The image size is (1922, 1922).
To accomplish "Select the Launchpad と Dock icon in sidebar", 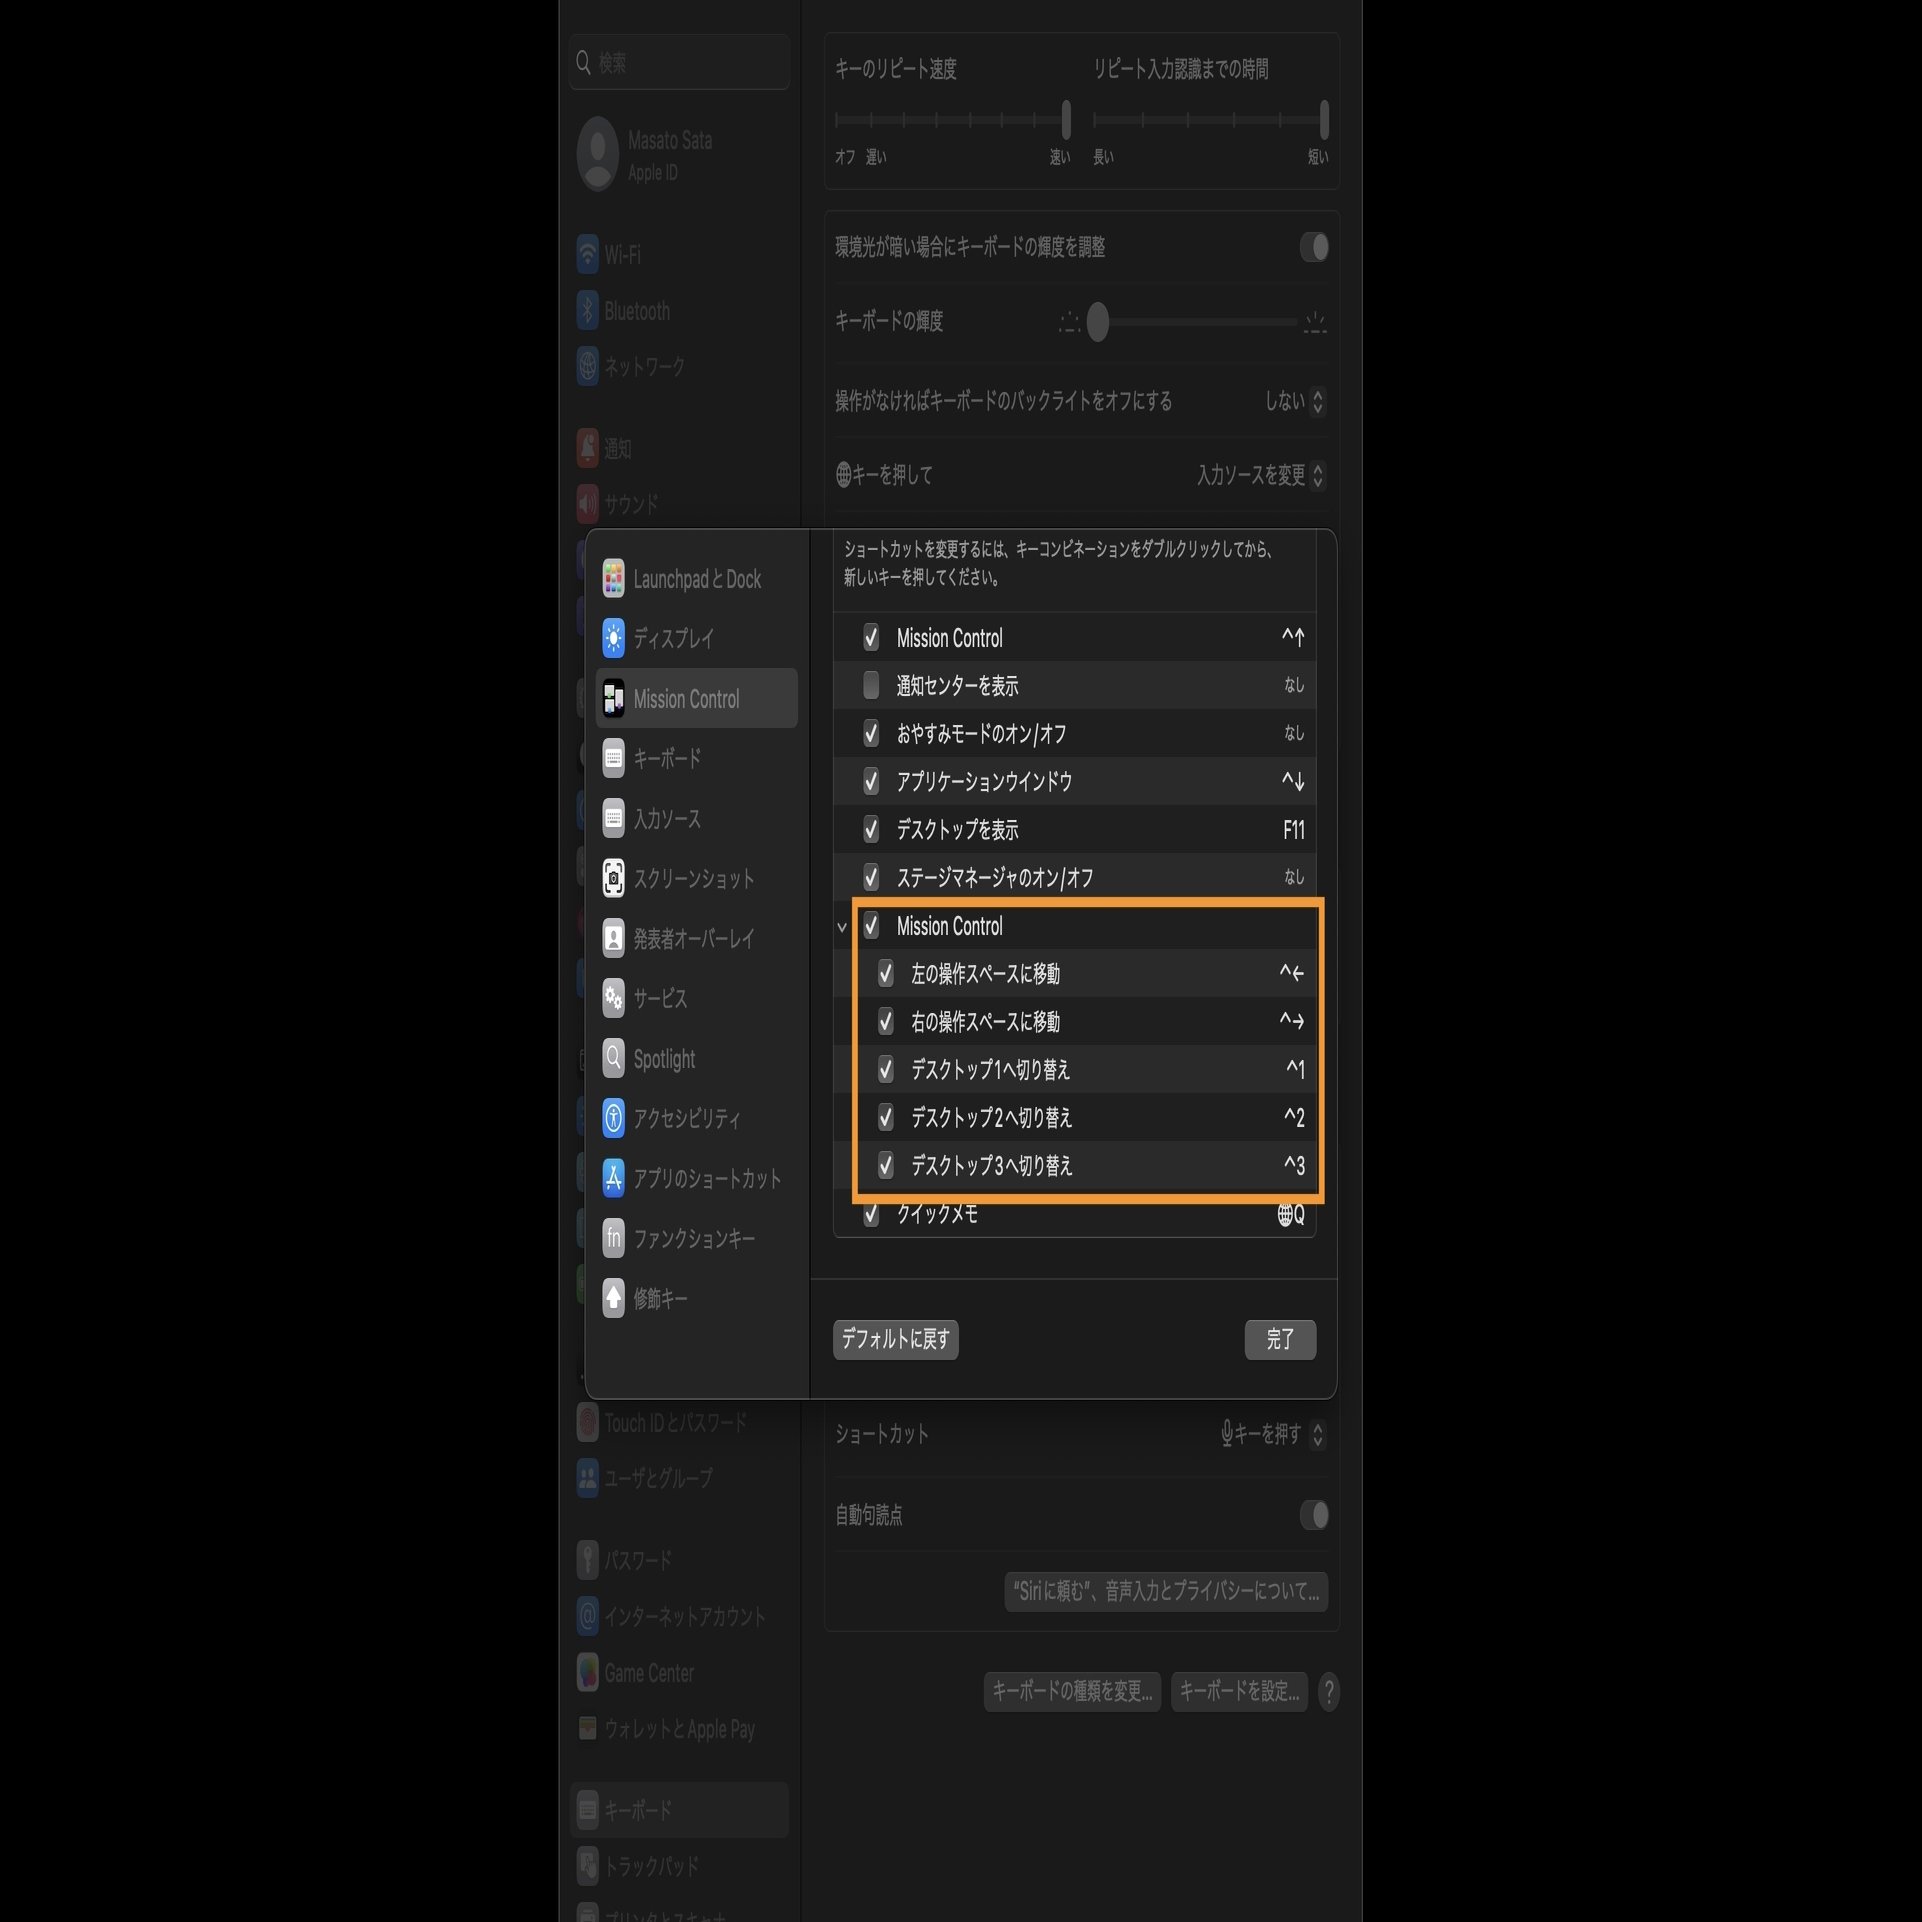I will point(613,579).
